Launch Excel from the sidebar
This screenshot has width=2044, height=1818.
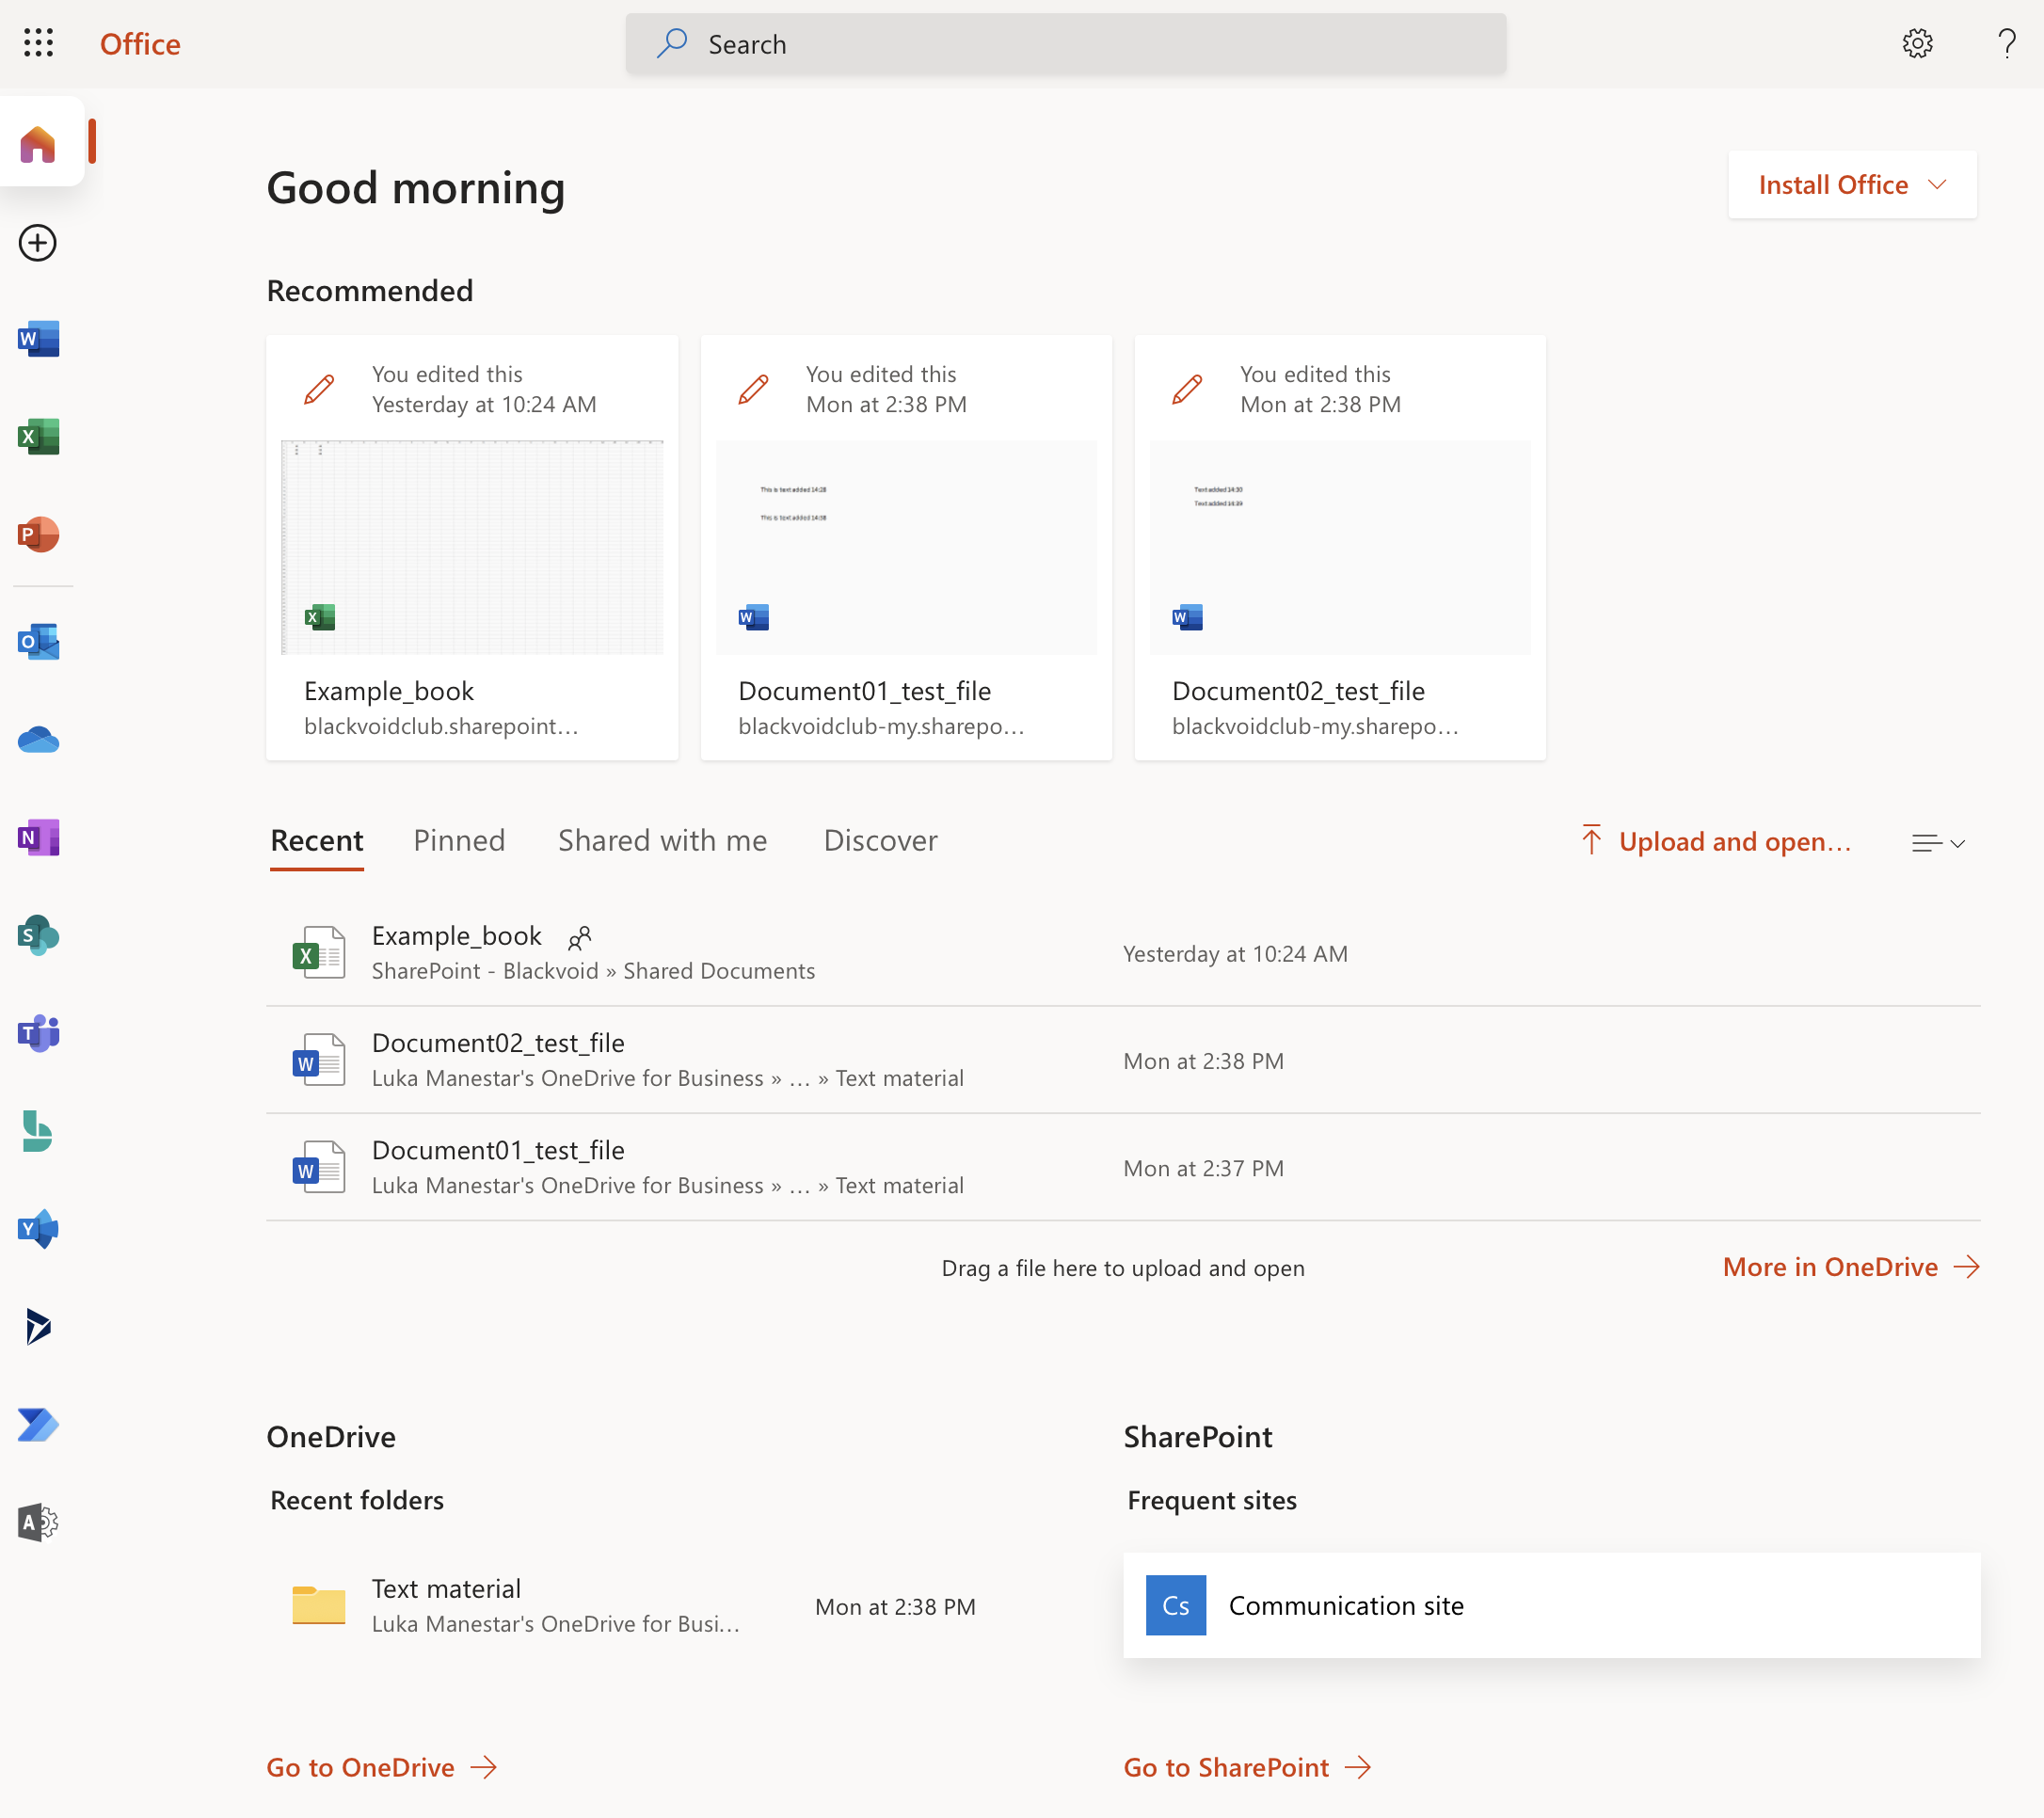pos(38,437)
